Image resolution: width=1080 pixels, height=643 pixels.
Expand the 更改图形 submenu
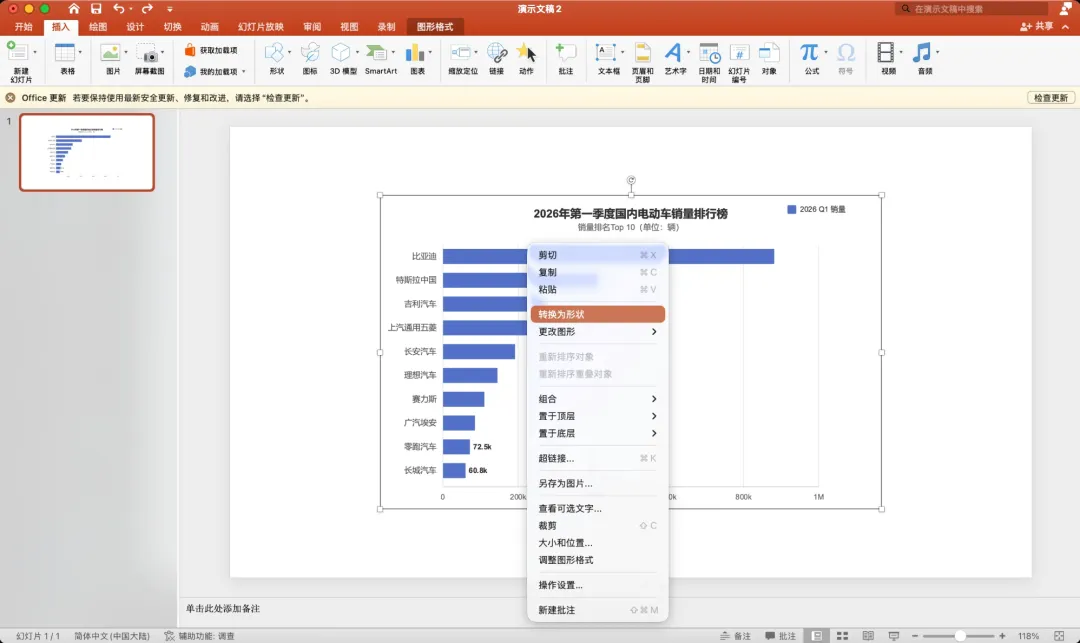597,332
